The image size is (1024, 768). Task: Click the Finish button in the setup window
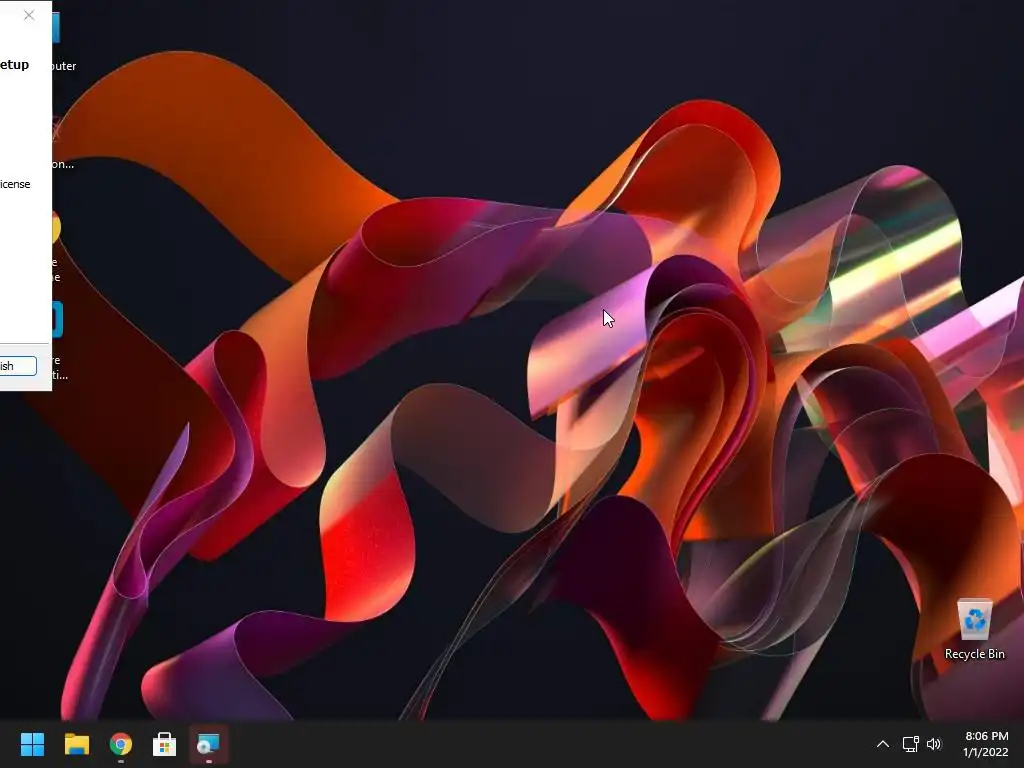click(18, 366)
